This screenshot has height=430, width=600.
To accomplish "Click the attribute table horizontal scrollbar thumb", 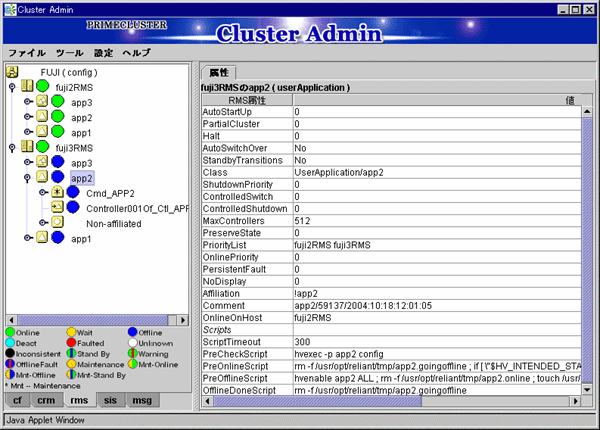I will tap(317, 401).
